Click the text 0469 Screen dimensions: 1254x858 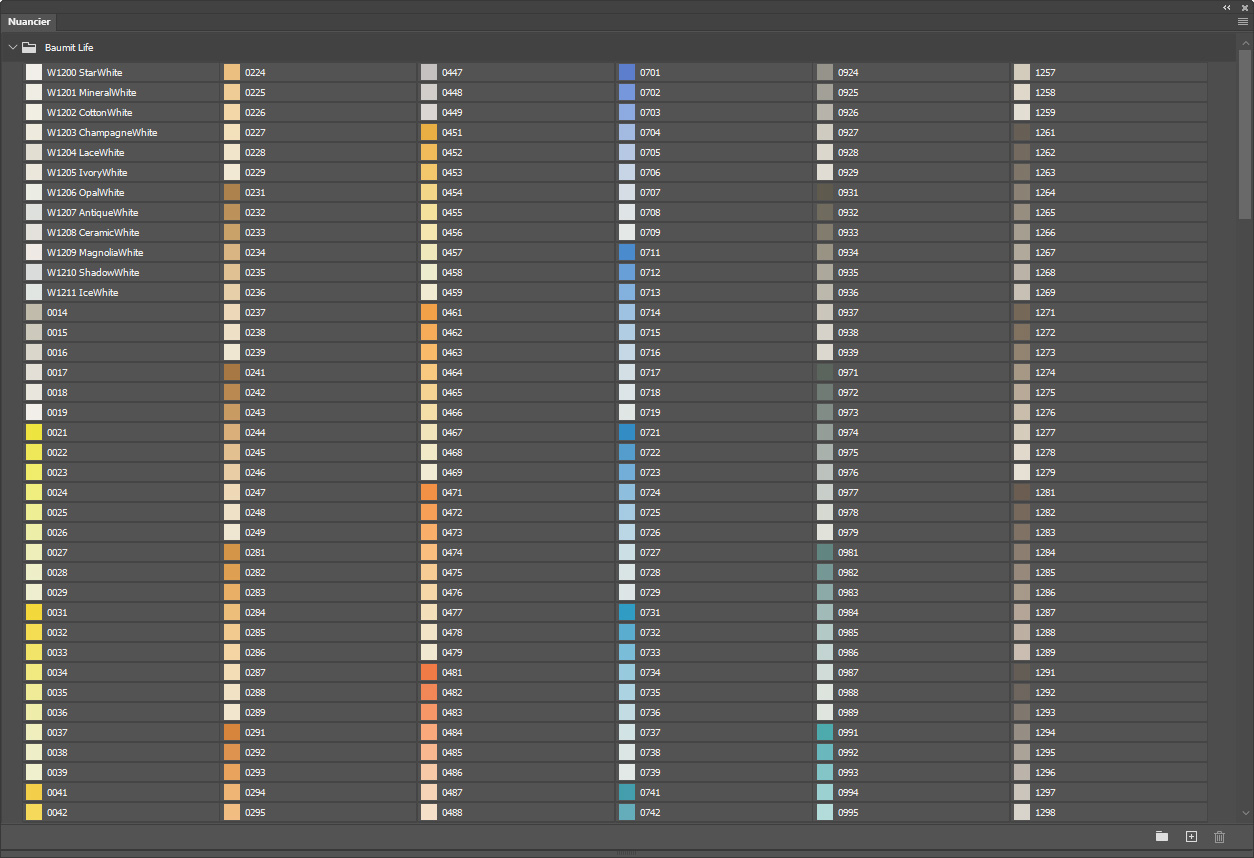[x=452, y=472]
